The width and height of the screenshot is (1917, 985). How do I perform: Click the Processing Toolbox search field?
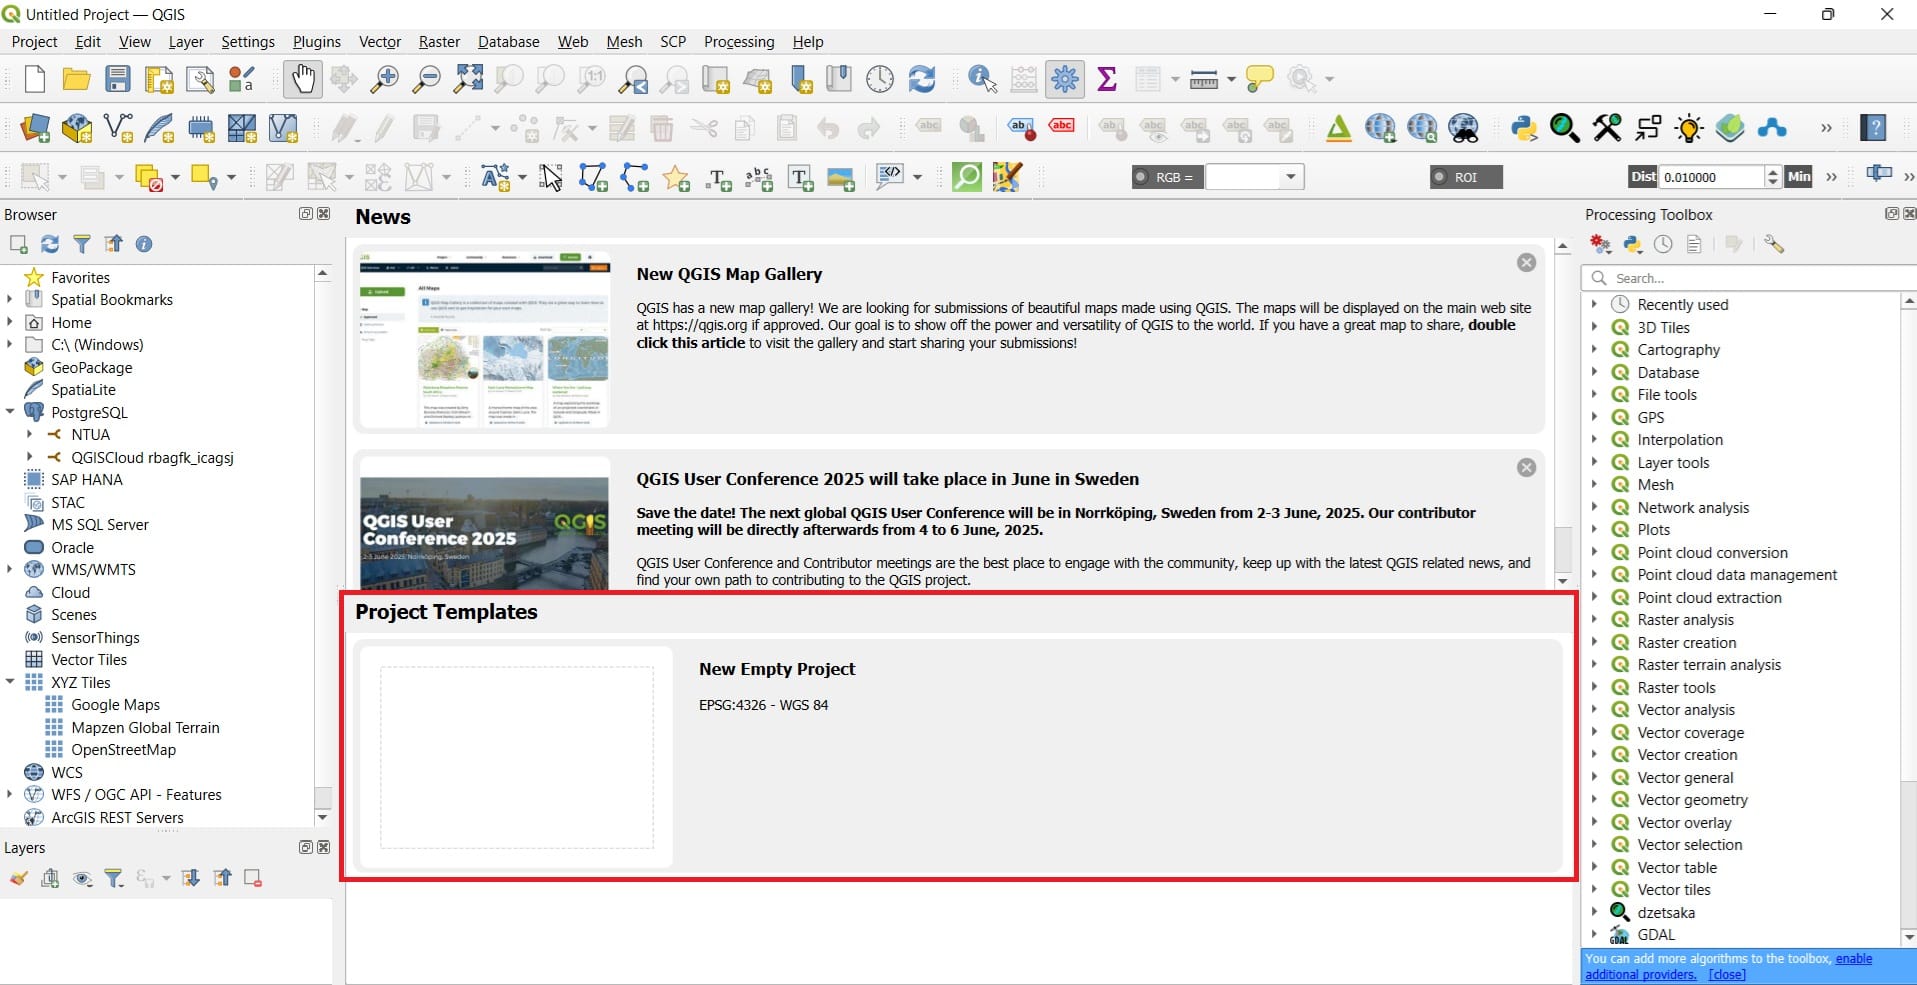pos(1750,278)
